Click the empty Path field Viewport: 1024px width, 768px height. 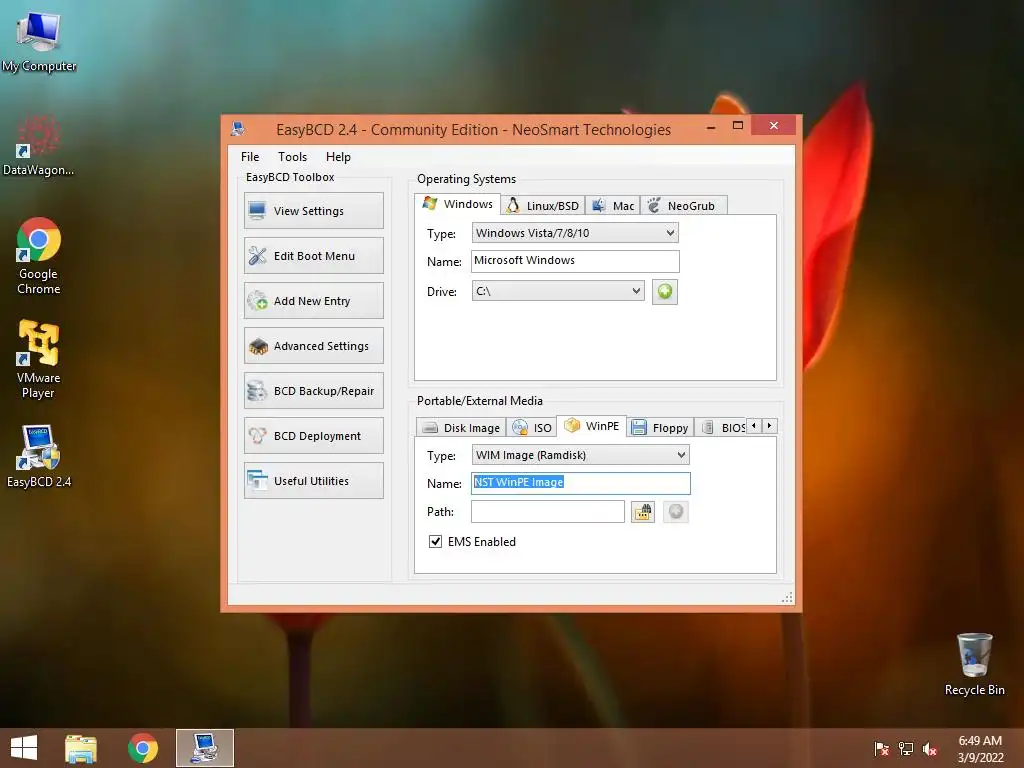[548, 511]
